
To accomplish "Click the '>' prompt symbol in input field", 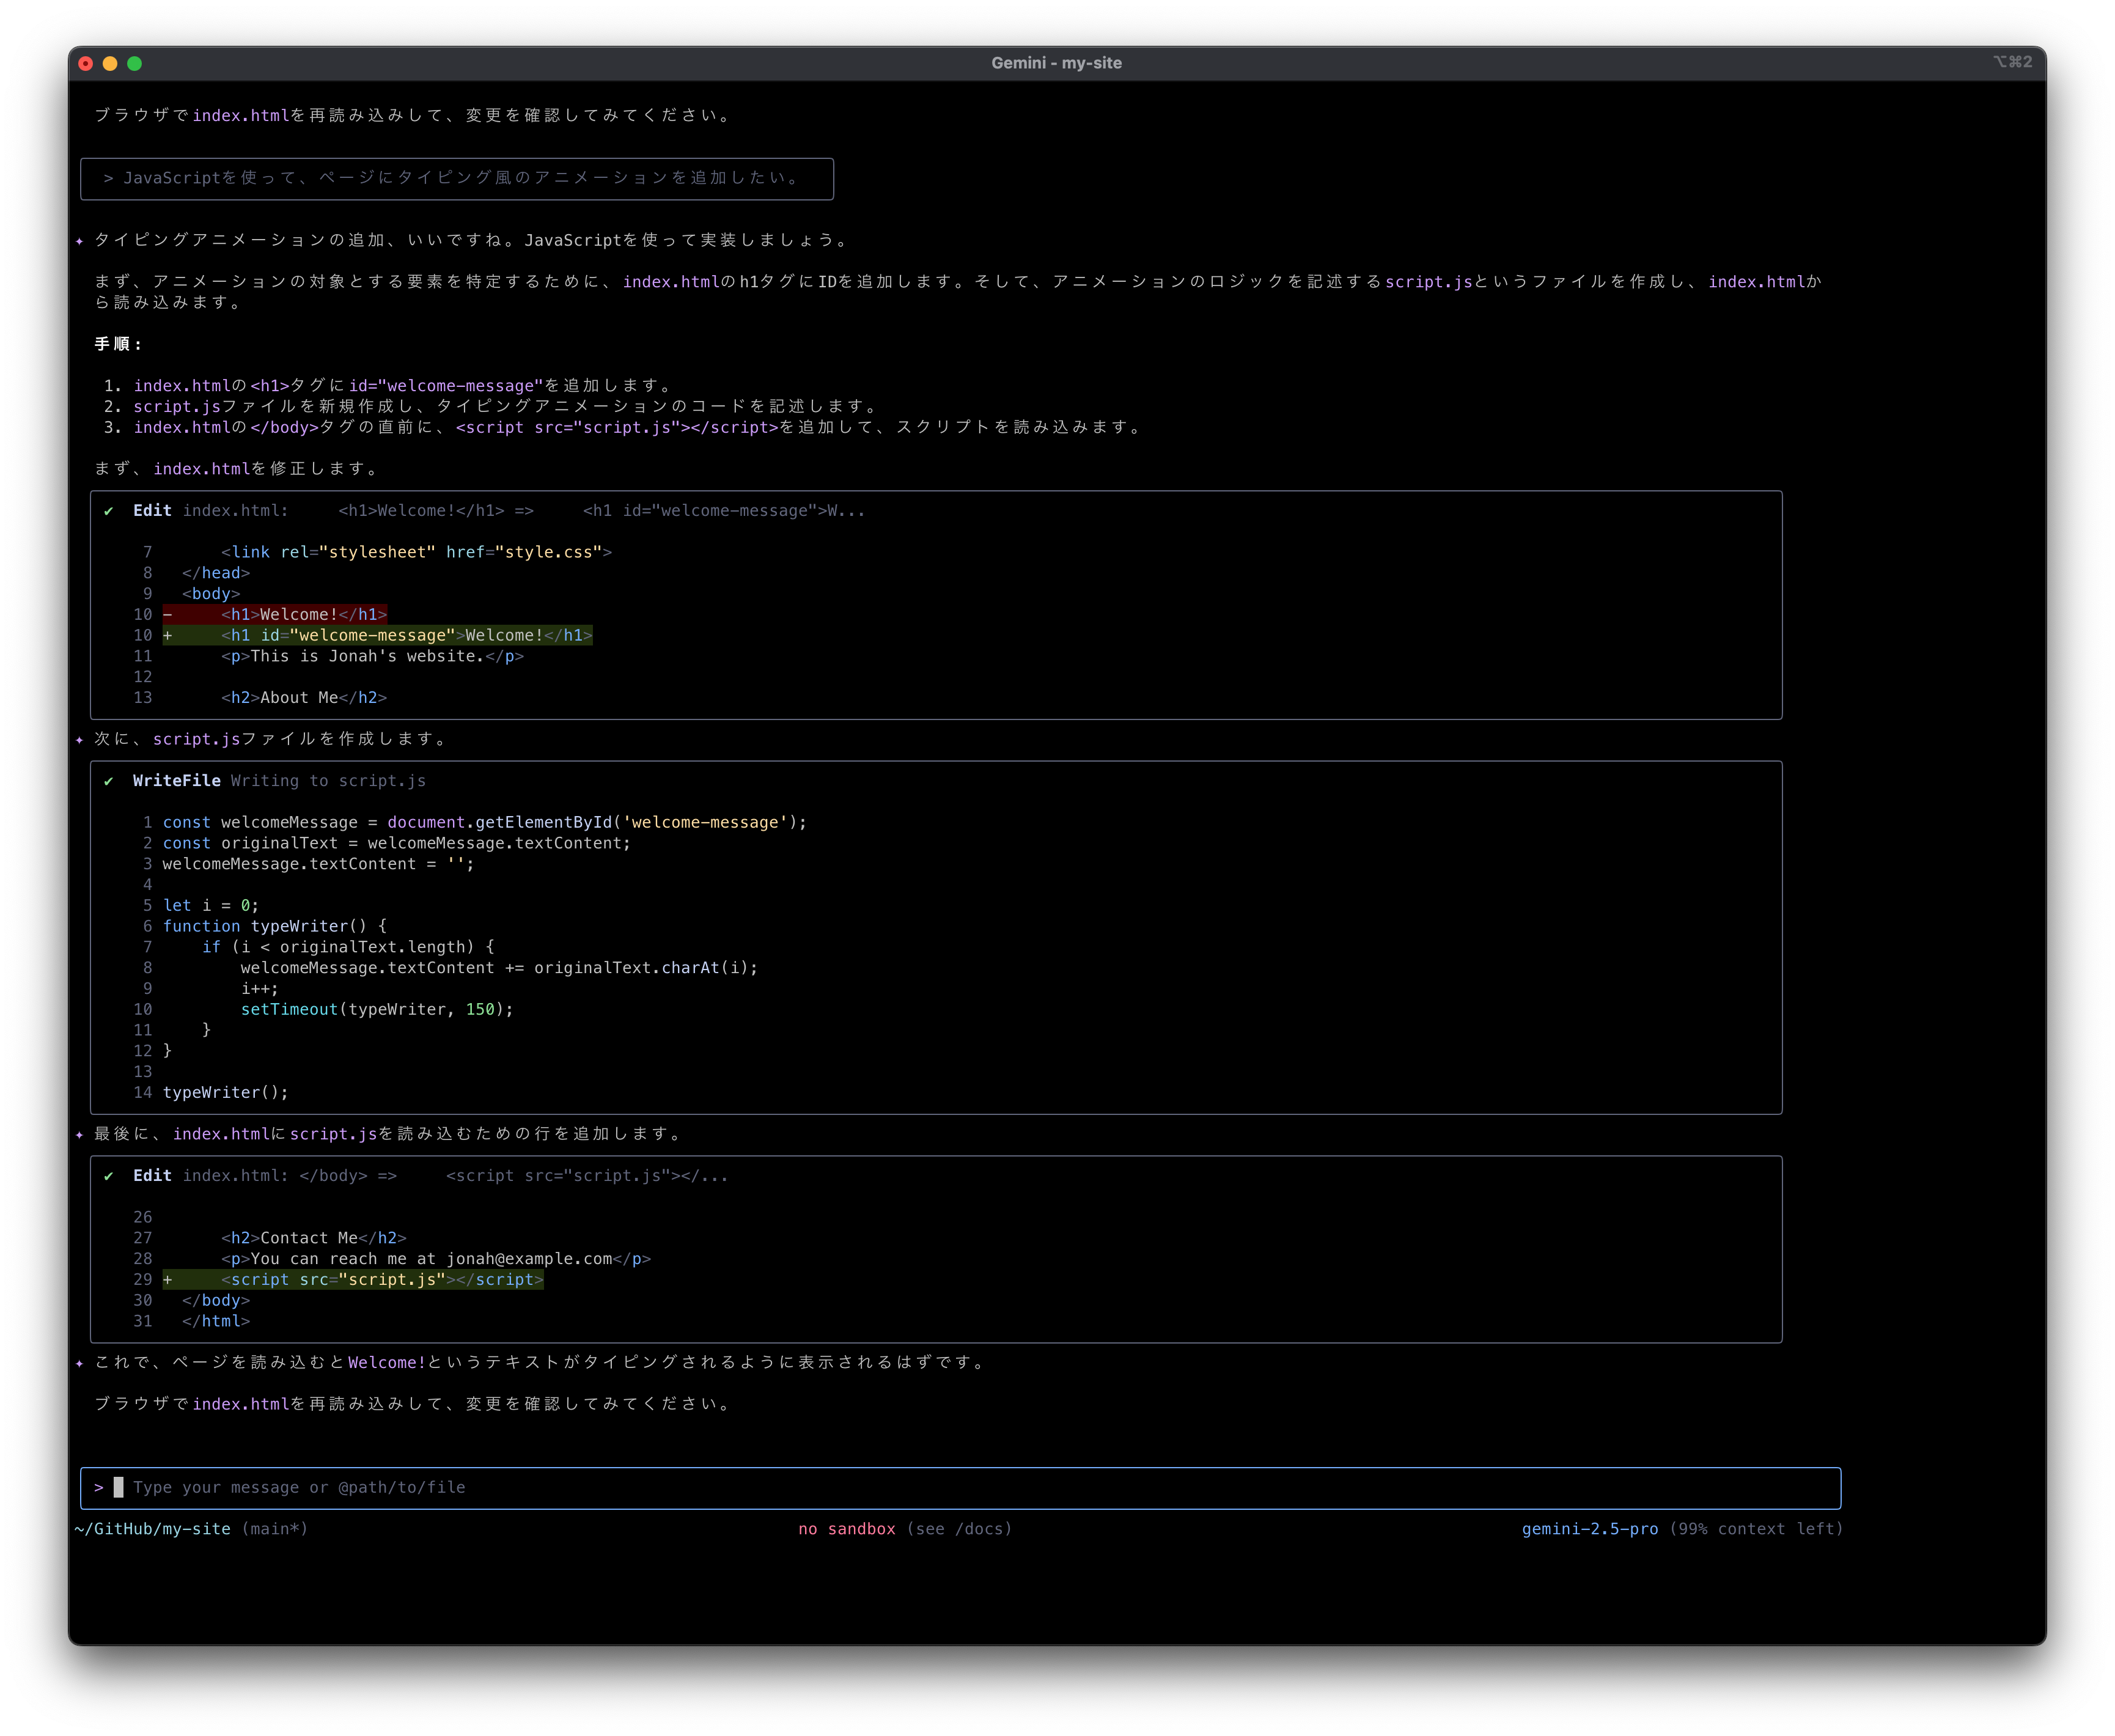I will (99, 1488).
